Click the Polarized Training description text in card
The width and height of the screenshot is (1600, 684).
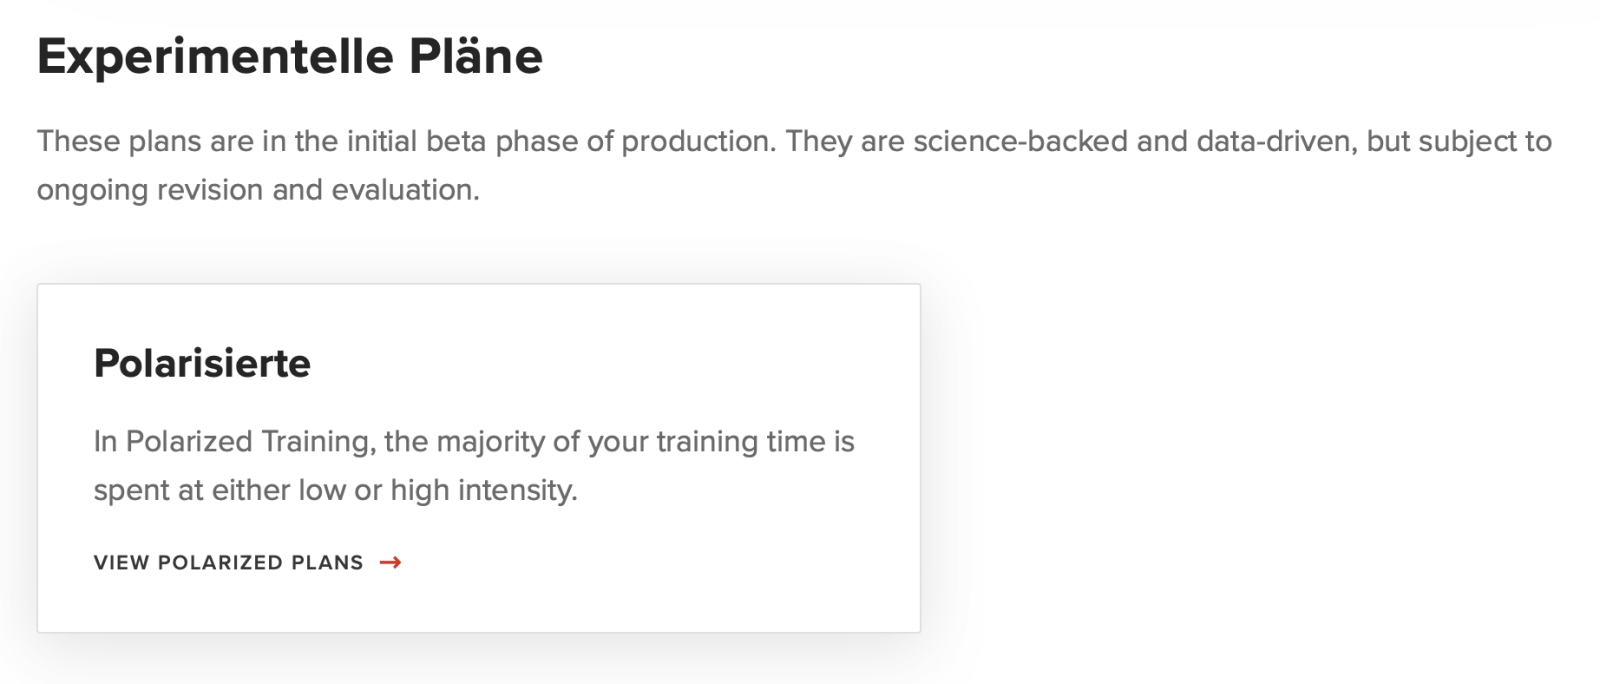click(473, 442)
